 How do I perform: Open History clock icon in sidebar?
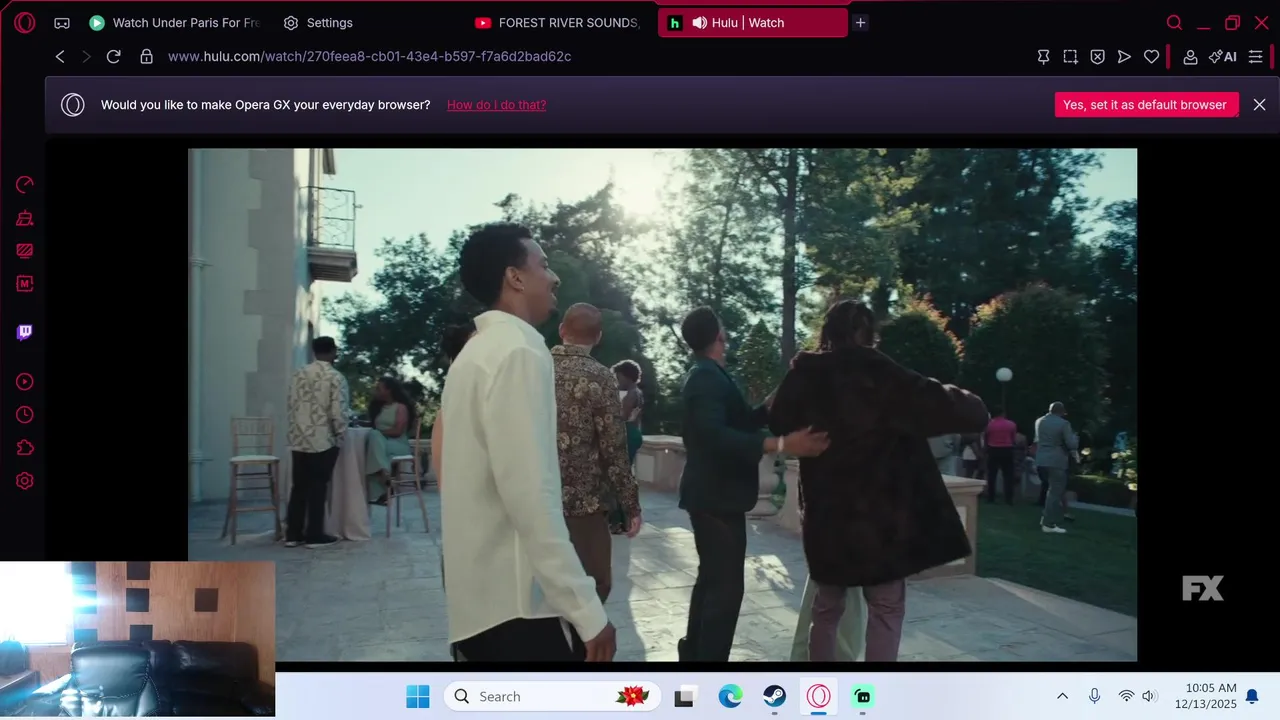tap(25, 415)
